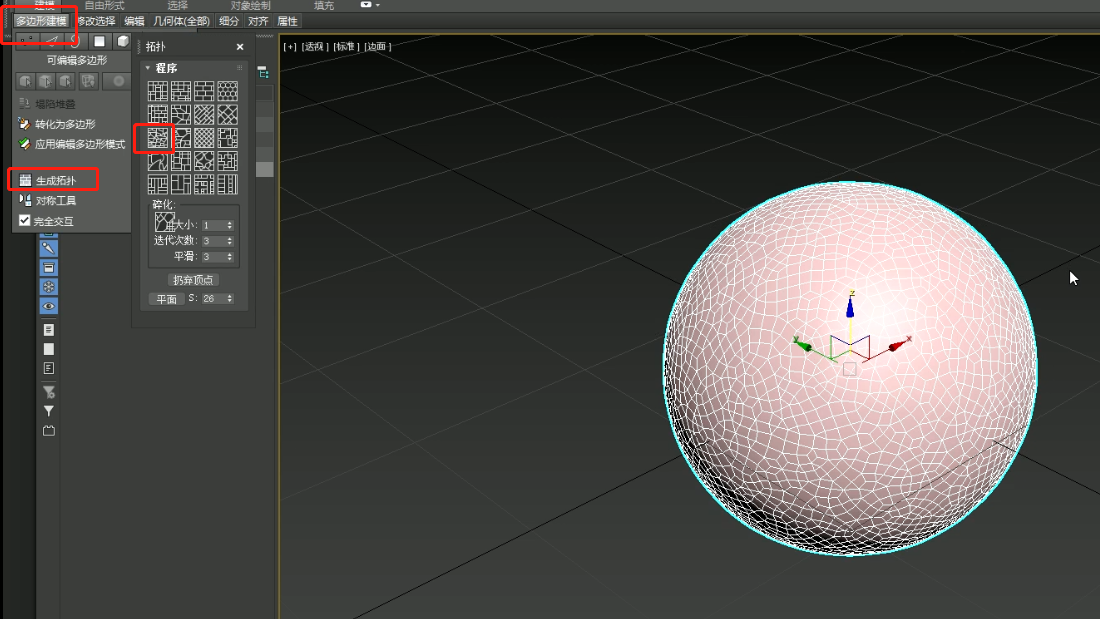1100x619 pixels.
Task: Click the 大小 value spinner arrows
Action: 229,225
